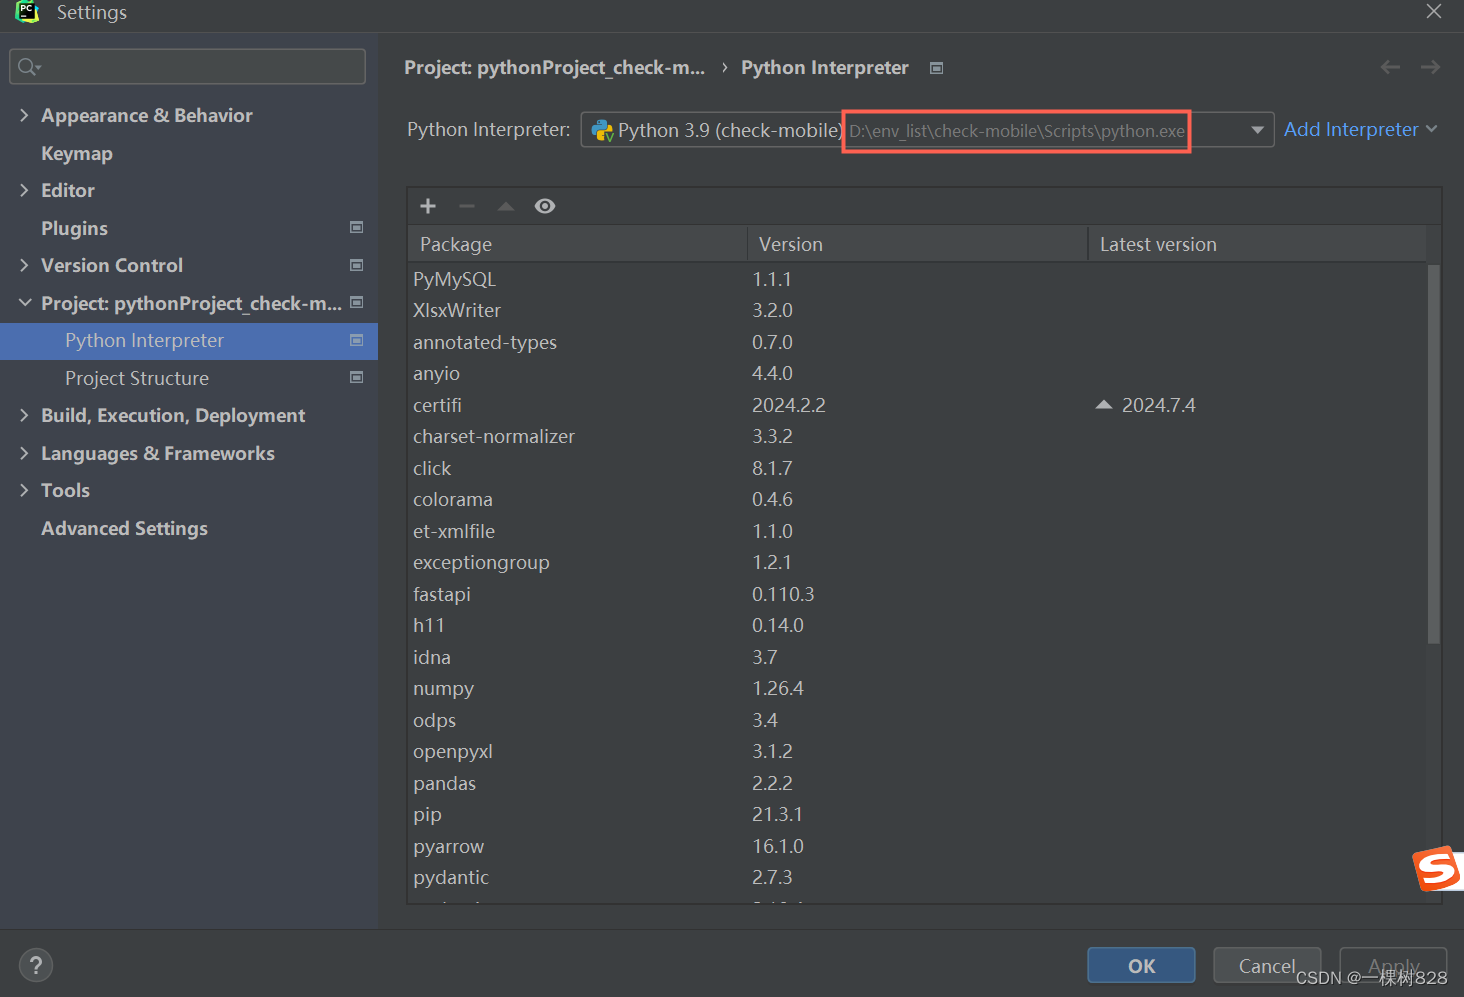1464x997 pixels.
Task: Select Plugins in settings tree
Action: pyautogui.click(x=74, y=228)
